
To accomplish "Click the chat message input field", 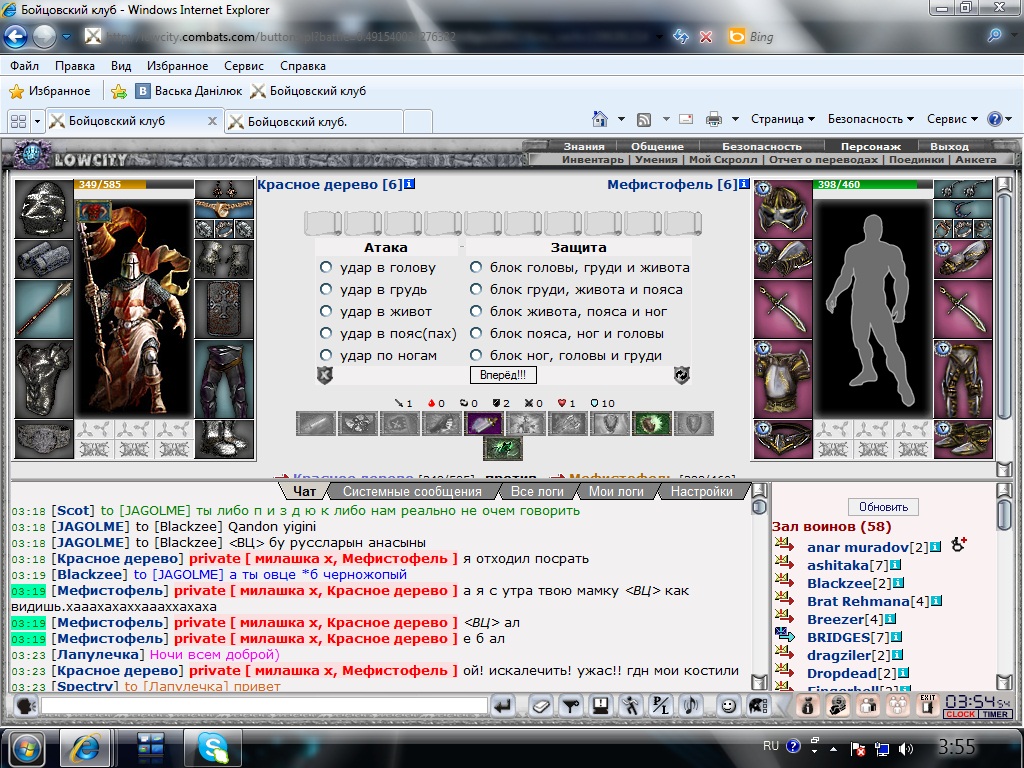I will 264,706.
